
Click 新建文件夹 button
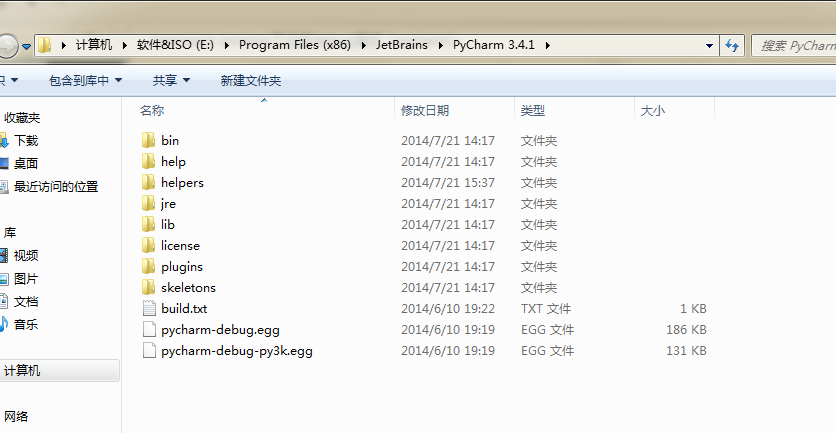tap(251, 81)
